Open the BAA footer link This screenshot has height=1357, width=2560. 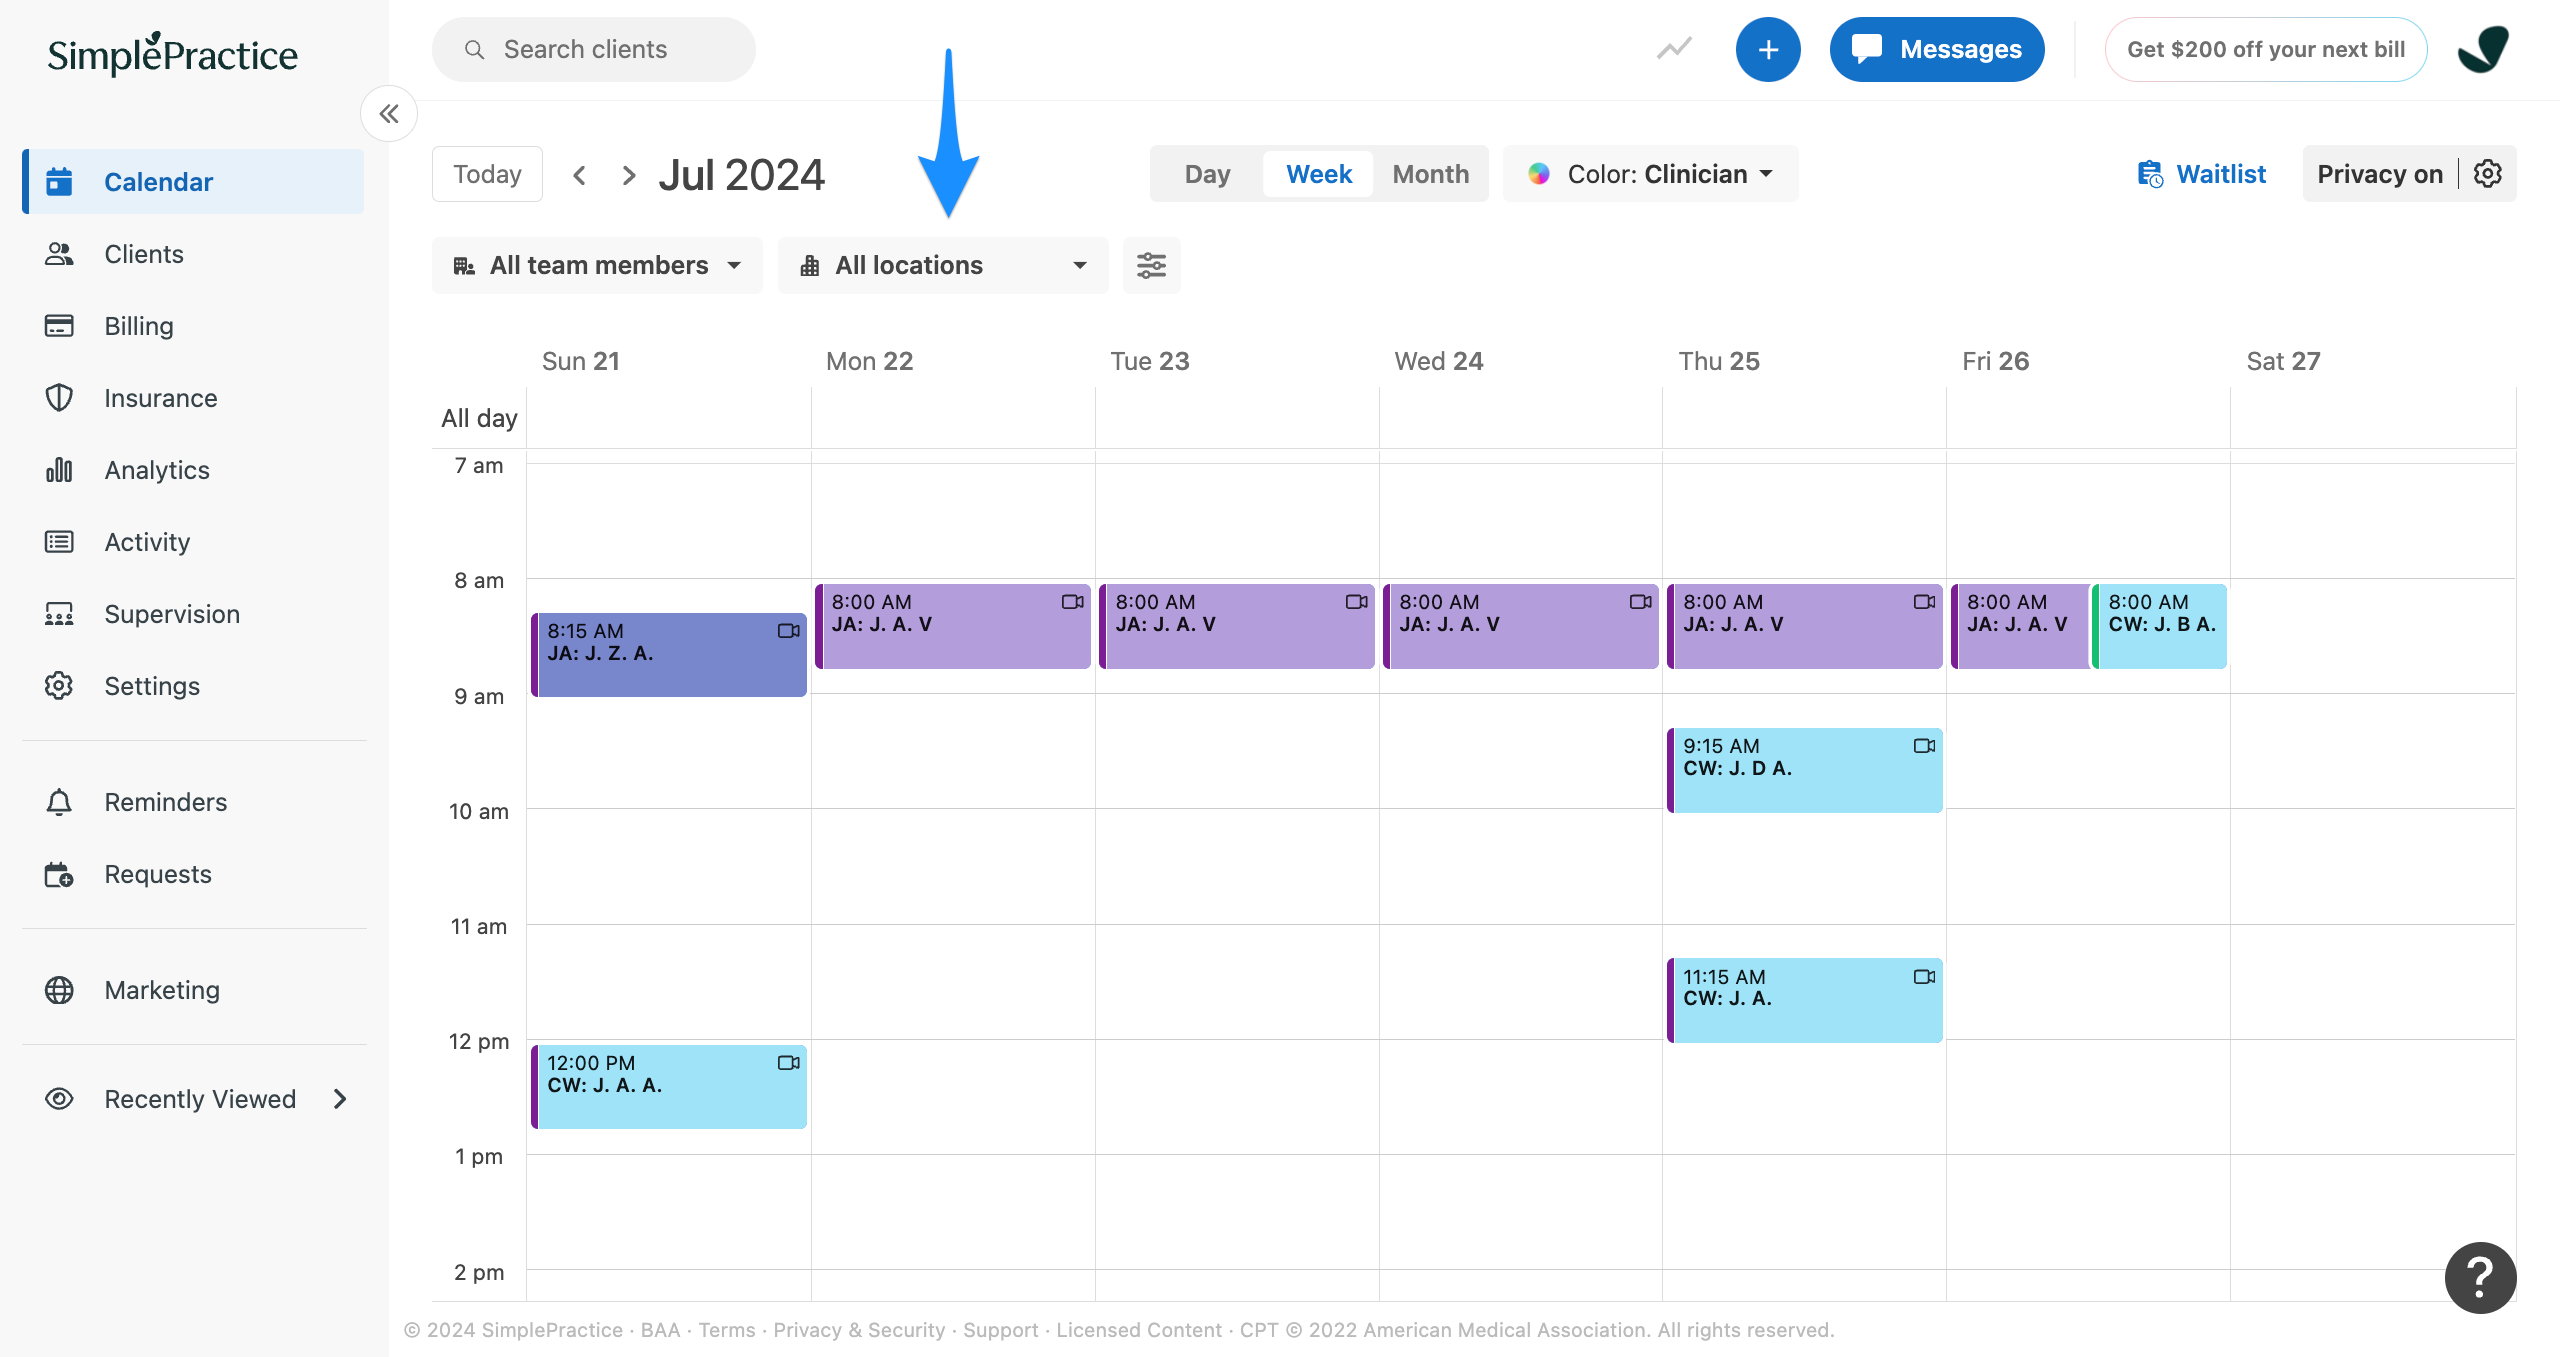(x=660, y=1330)
